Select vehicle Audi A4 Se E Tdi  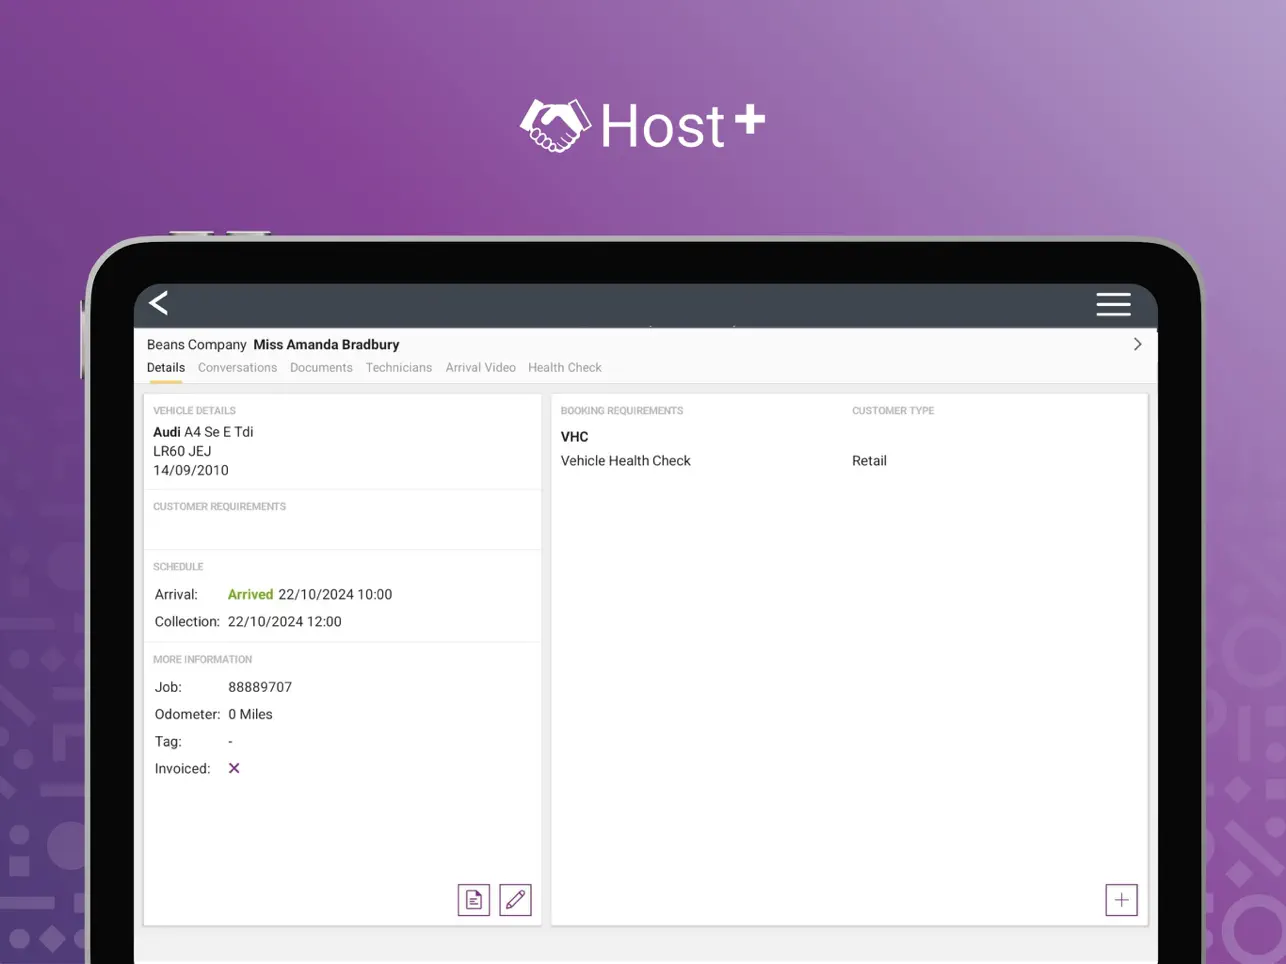click(x=203, y=432)
